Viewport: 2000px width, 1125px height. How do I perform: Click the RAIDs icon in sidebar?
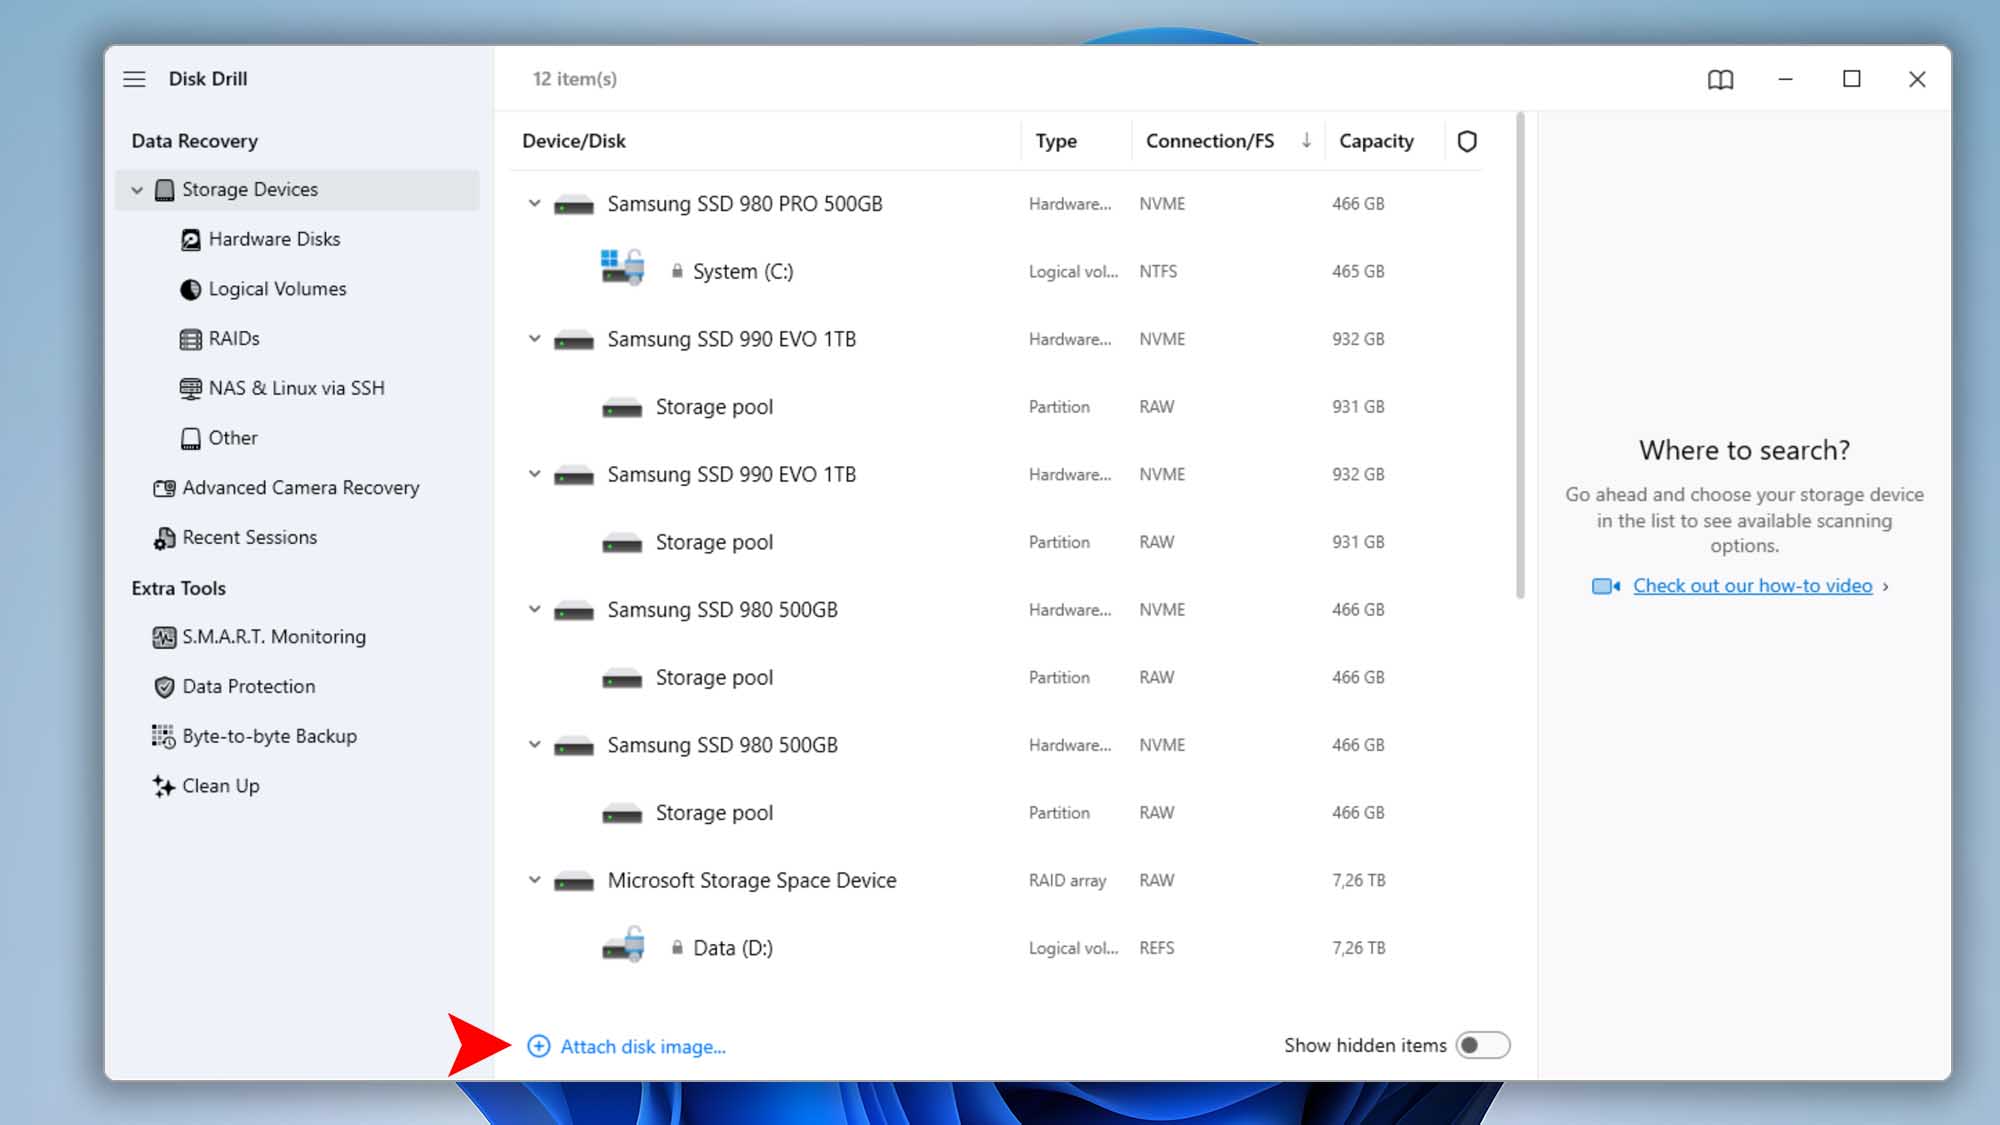[x=190, y=339]
